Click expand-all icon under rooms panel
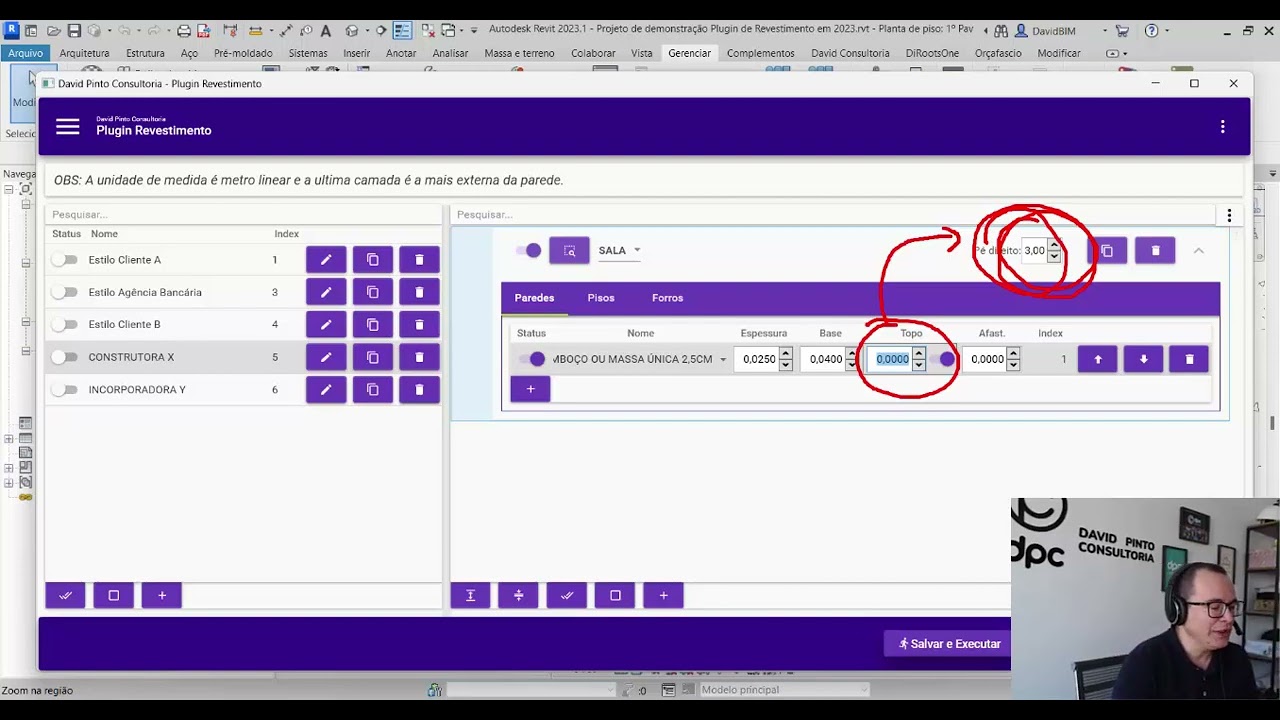Viewport: 1280px width, 720px height. pyautogui.click(x=470, y=595)
